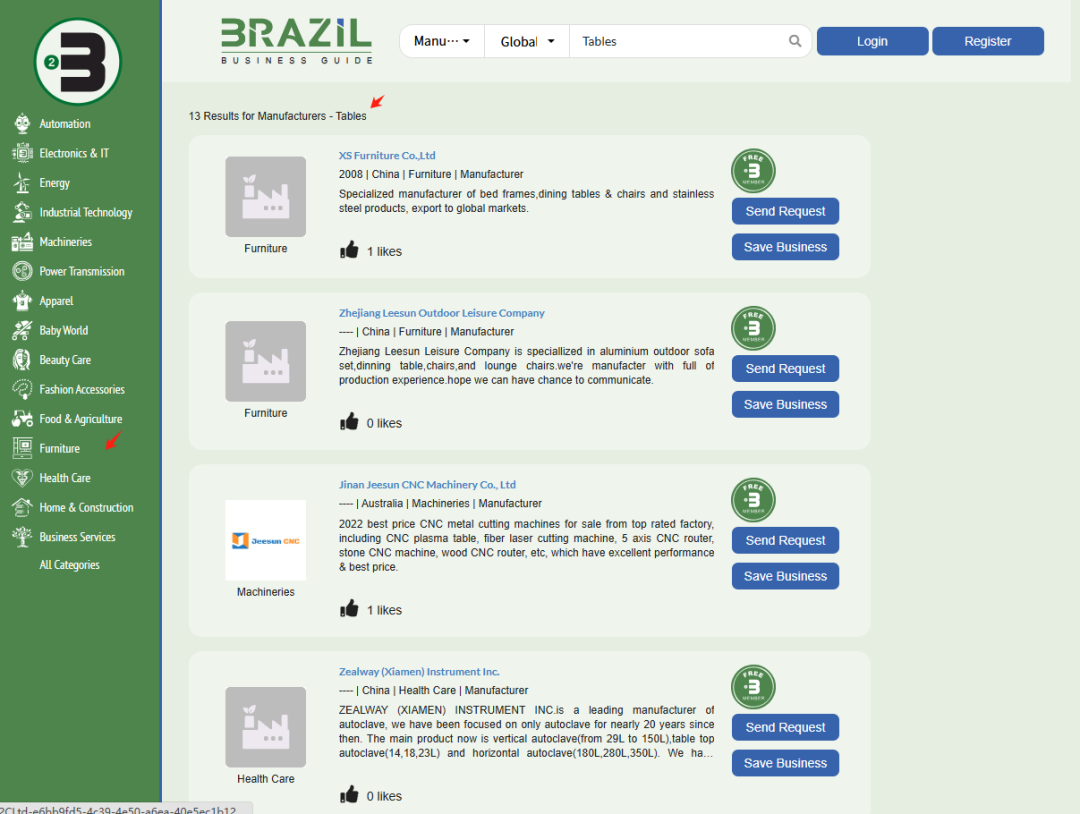This screenshot has width=1080, height=814.
Task: Send Request to Zhejiang Leesun
Action: tap(785, 369)
